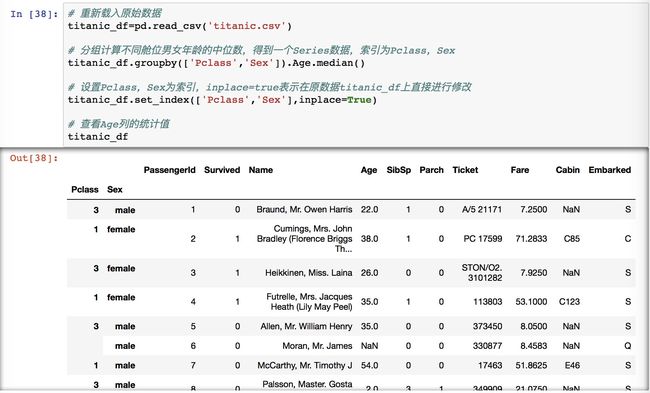Image resolution: width=650 pixels, height=393 pixels.
Task: Click the Parch column header
Action: tap(432, 170)
